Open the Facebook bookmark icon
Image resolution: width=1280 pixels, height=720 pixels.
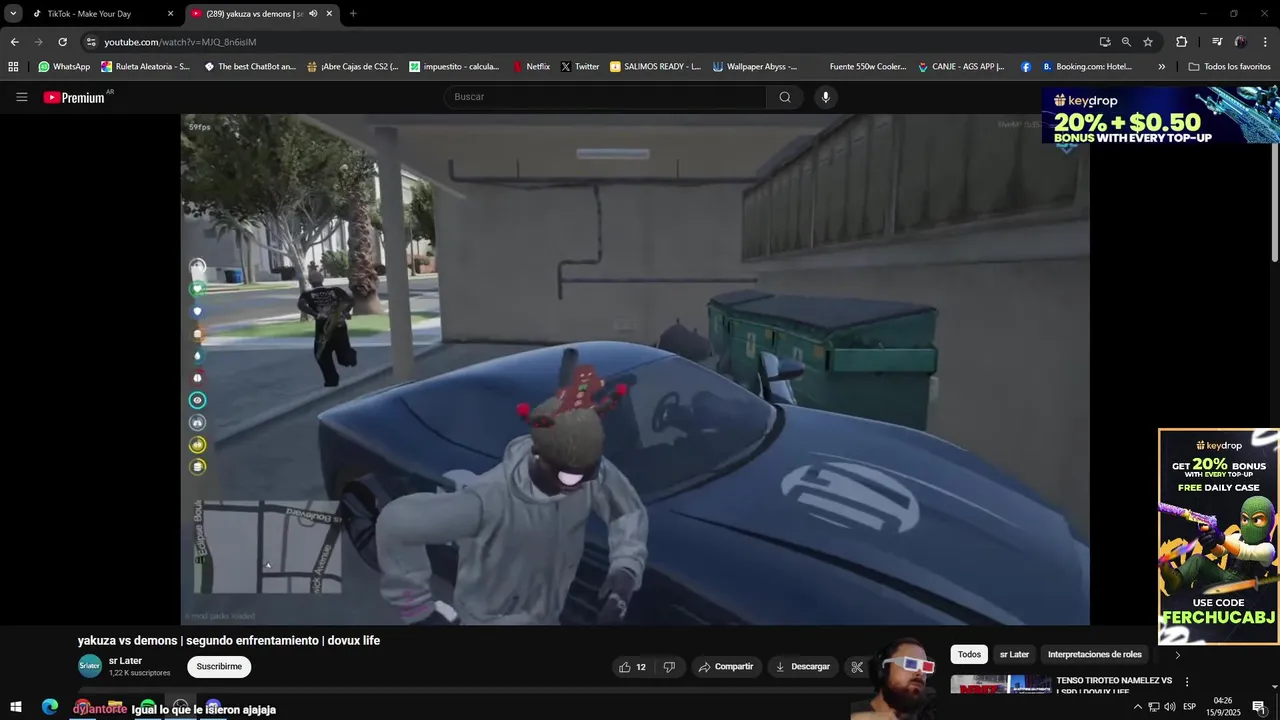point(1026,67)
